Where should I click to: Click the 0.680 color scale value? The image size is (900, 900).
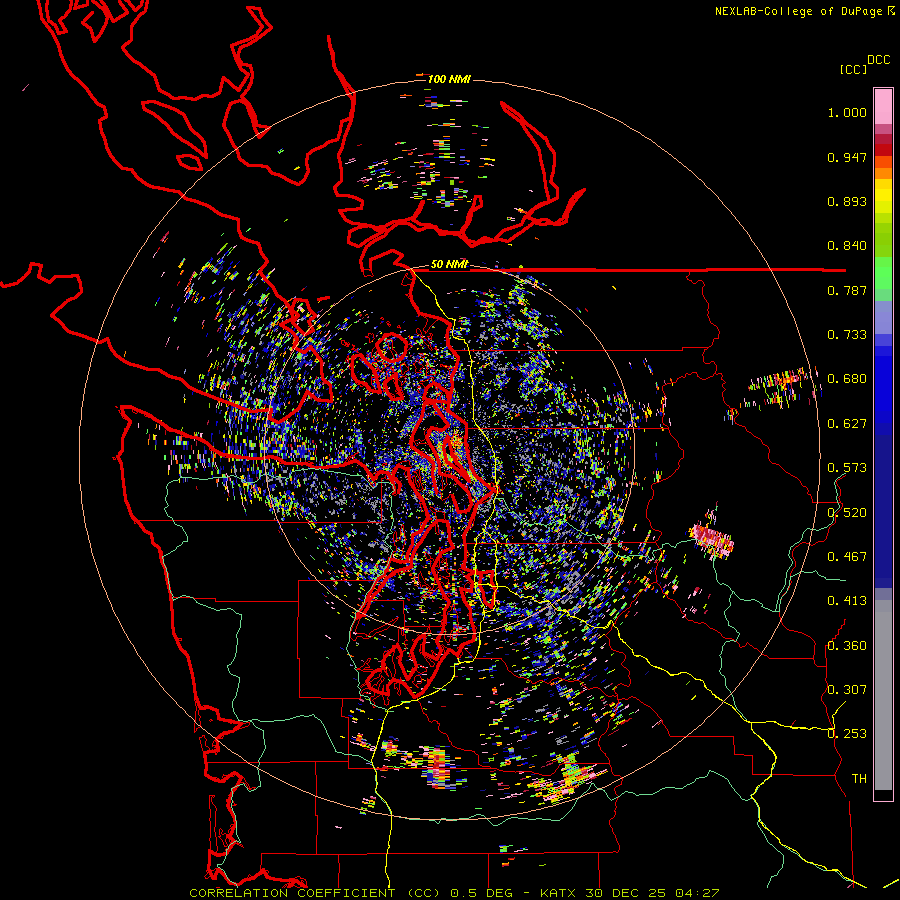(x=847, y=379)
